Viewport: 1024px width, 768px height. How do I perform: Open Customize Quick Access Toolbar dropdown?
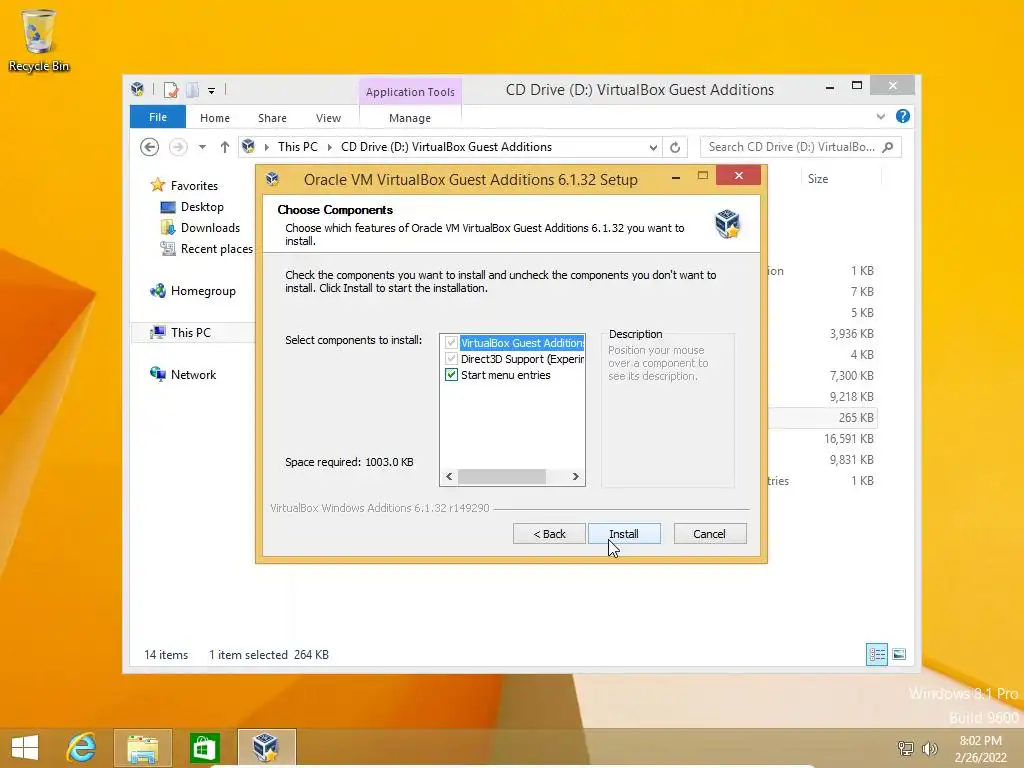[x=212, y=91]
